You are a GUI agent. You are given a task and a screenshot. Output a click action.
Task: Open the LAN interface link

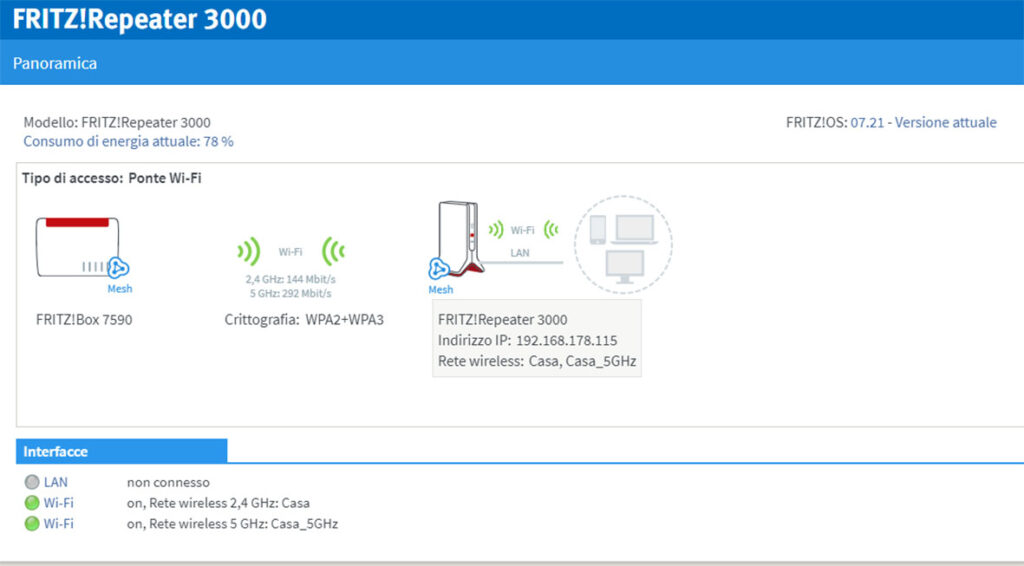tap(56, 482)
